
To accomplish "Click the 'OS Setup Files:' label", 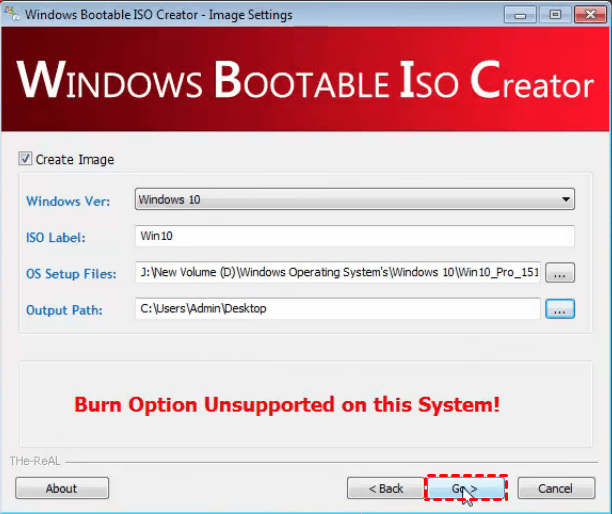I will [x=71, y=274].
